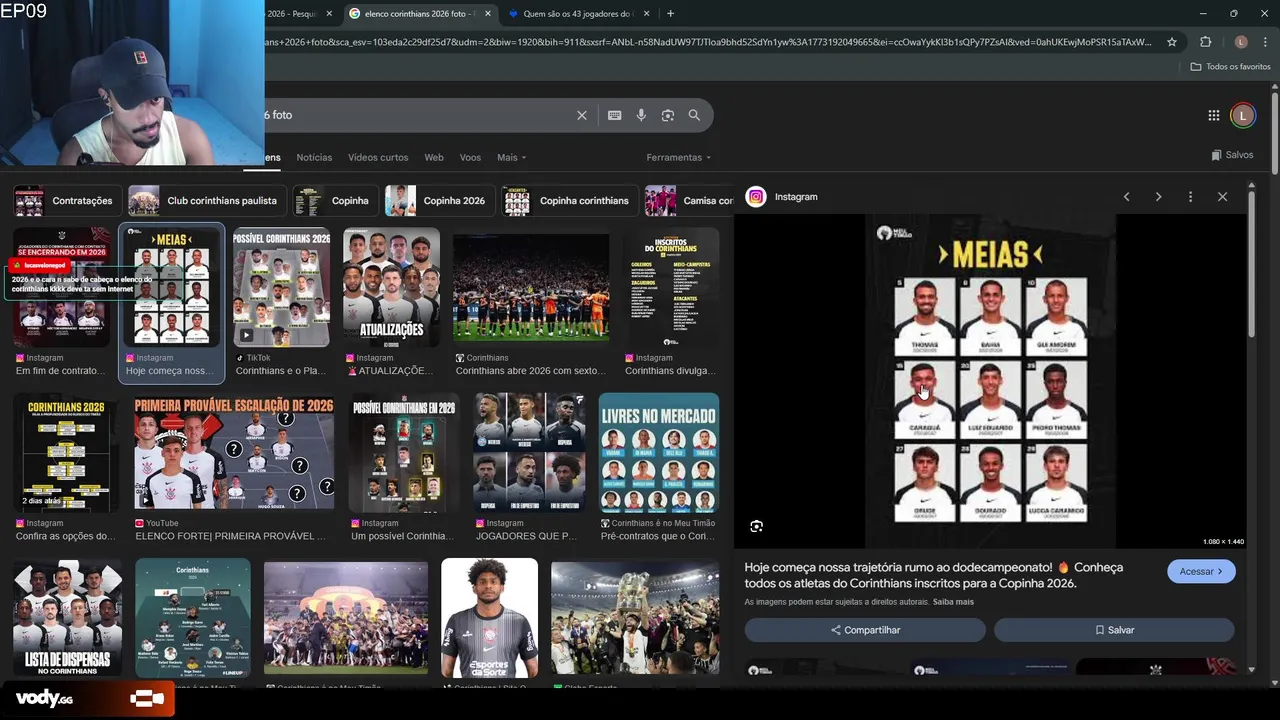Click the Compartilhar share button

point(865,630)
